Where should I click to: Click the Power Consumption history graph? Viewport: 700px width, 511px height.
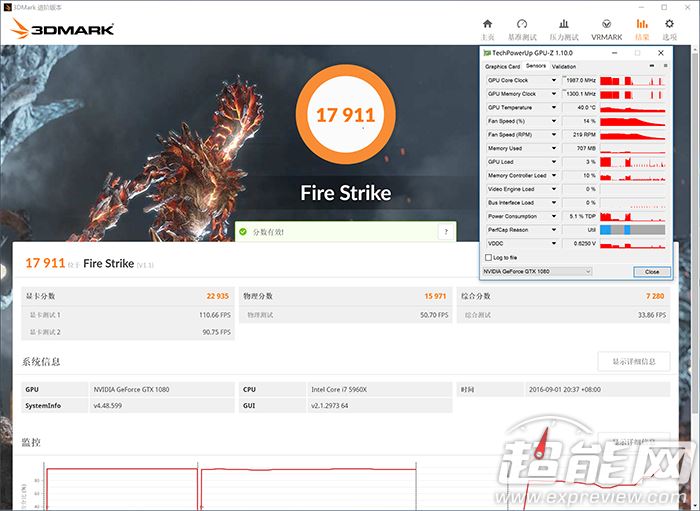click(633, 216)
